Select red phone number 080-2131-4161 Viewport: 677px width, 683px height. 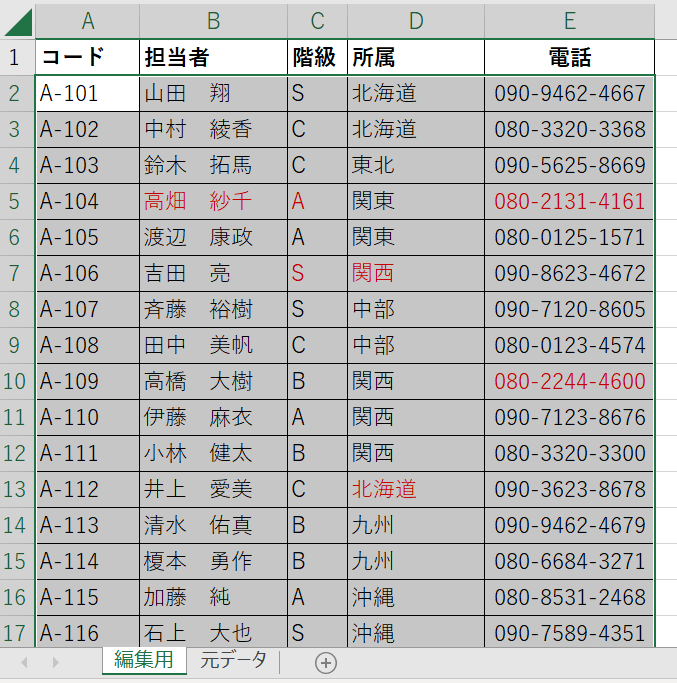pyautogui.click(x=569, y=202)
